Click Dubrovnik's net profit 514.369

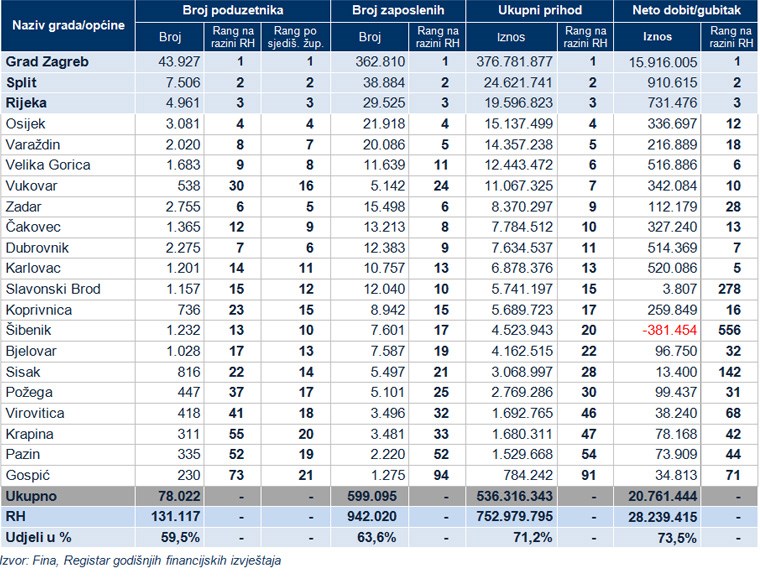pos(672,248)
